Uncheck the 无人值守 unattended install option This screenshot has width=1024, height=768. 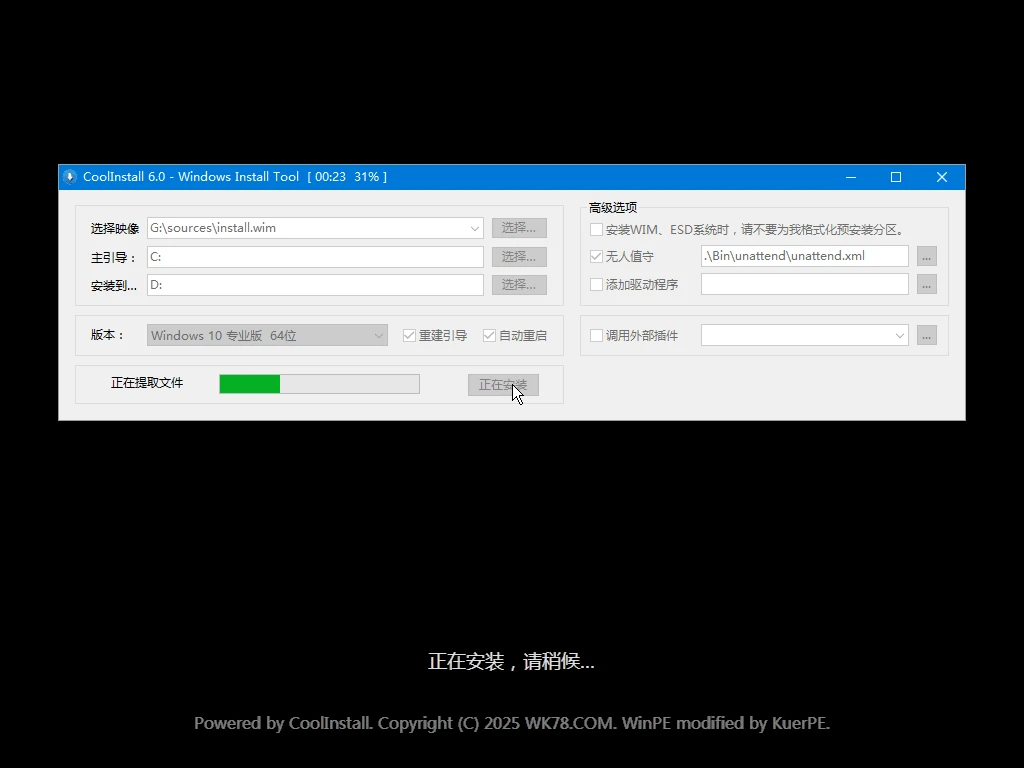point(596,256)
